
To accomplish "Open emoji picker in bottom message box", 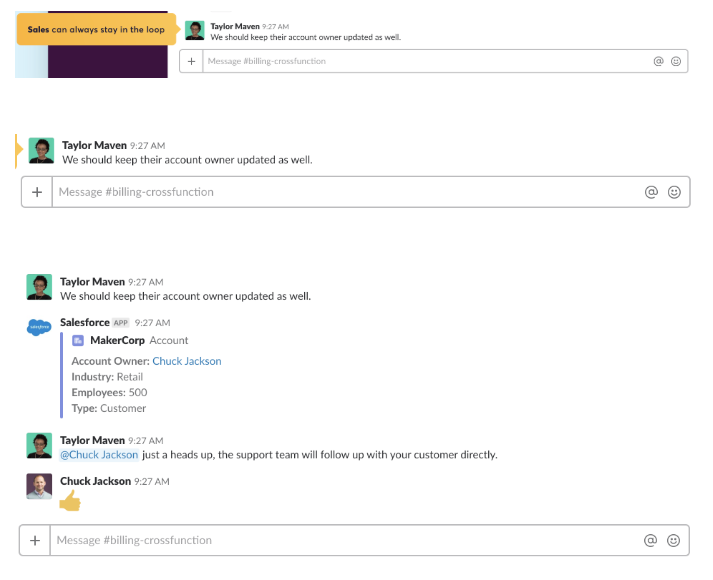I will (673, 540).
